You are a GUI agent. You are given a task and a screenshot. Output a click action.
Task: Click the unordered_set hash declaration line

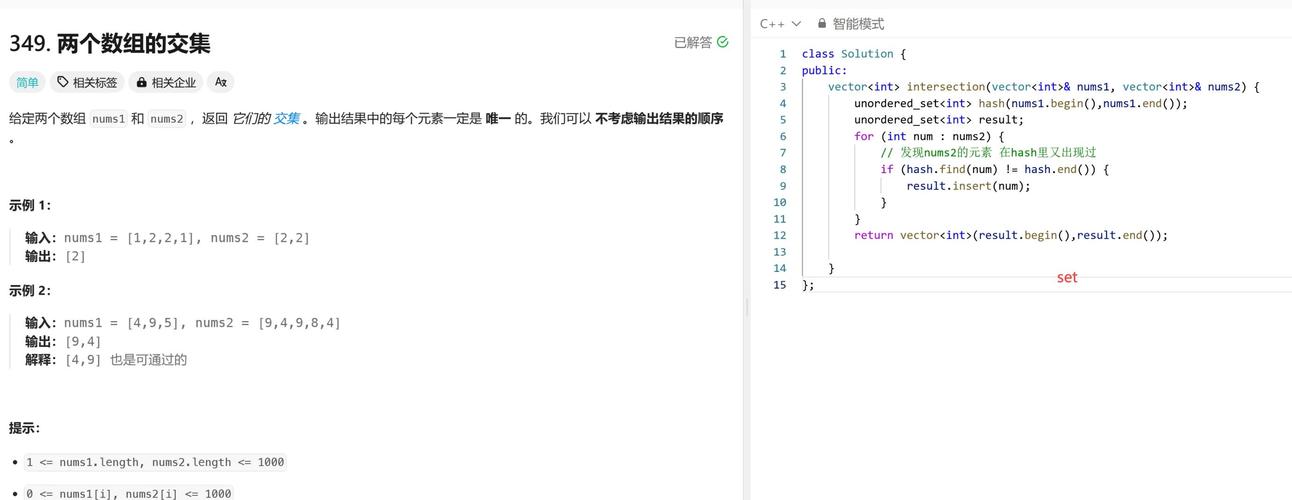pyautogui.click(x=1021, y=103)
